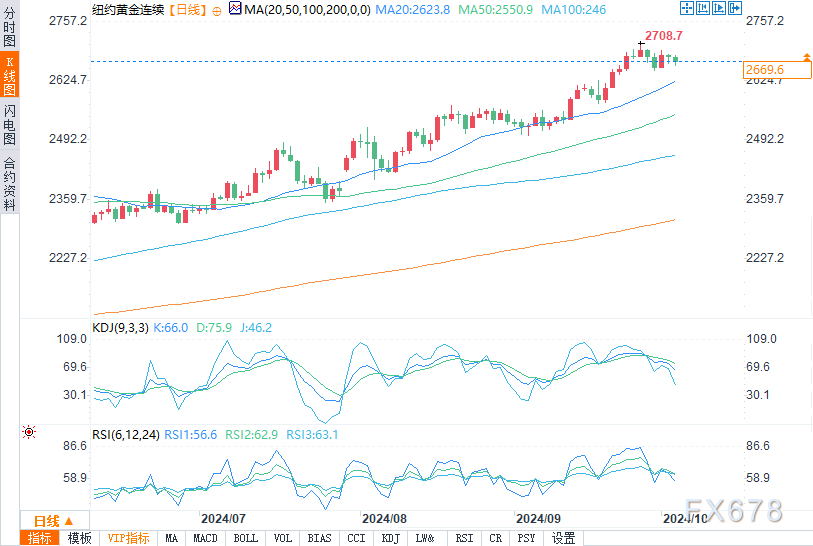Enable the MACD indicator
The width and height of the screenshot is (813, 546).
pyautogui.click(x=205, y=538)
